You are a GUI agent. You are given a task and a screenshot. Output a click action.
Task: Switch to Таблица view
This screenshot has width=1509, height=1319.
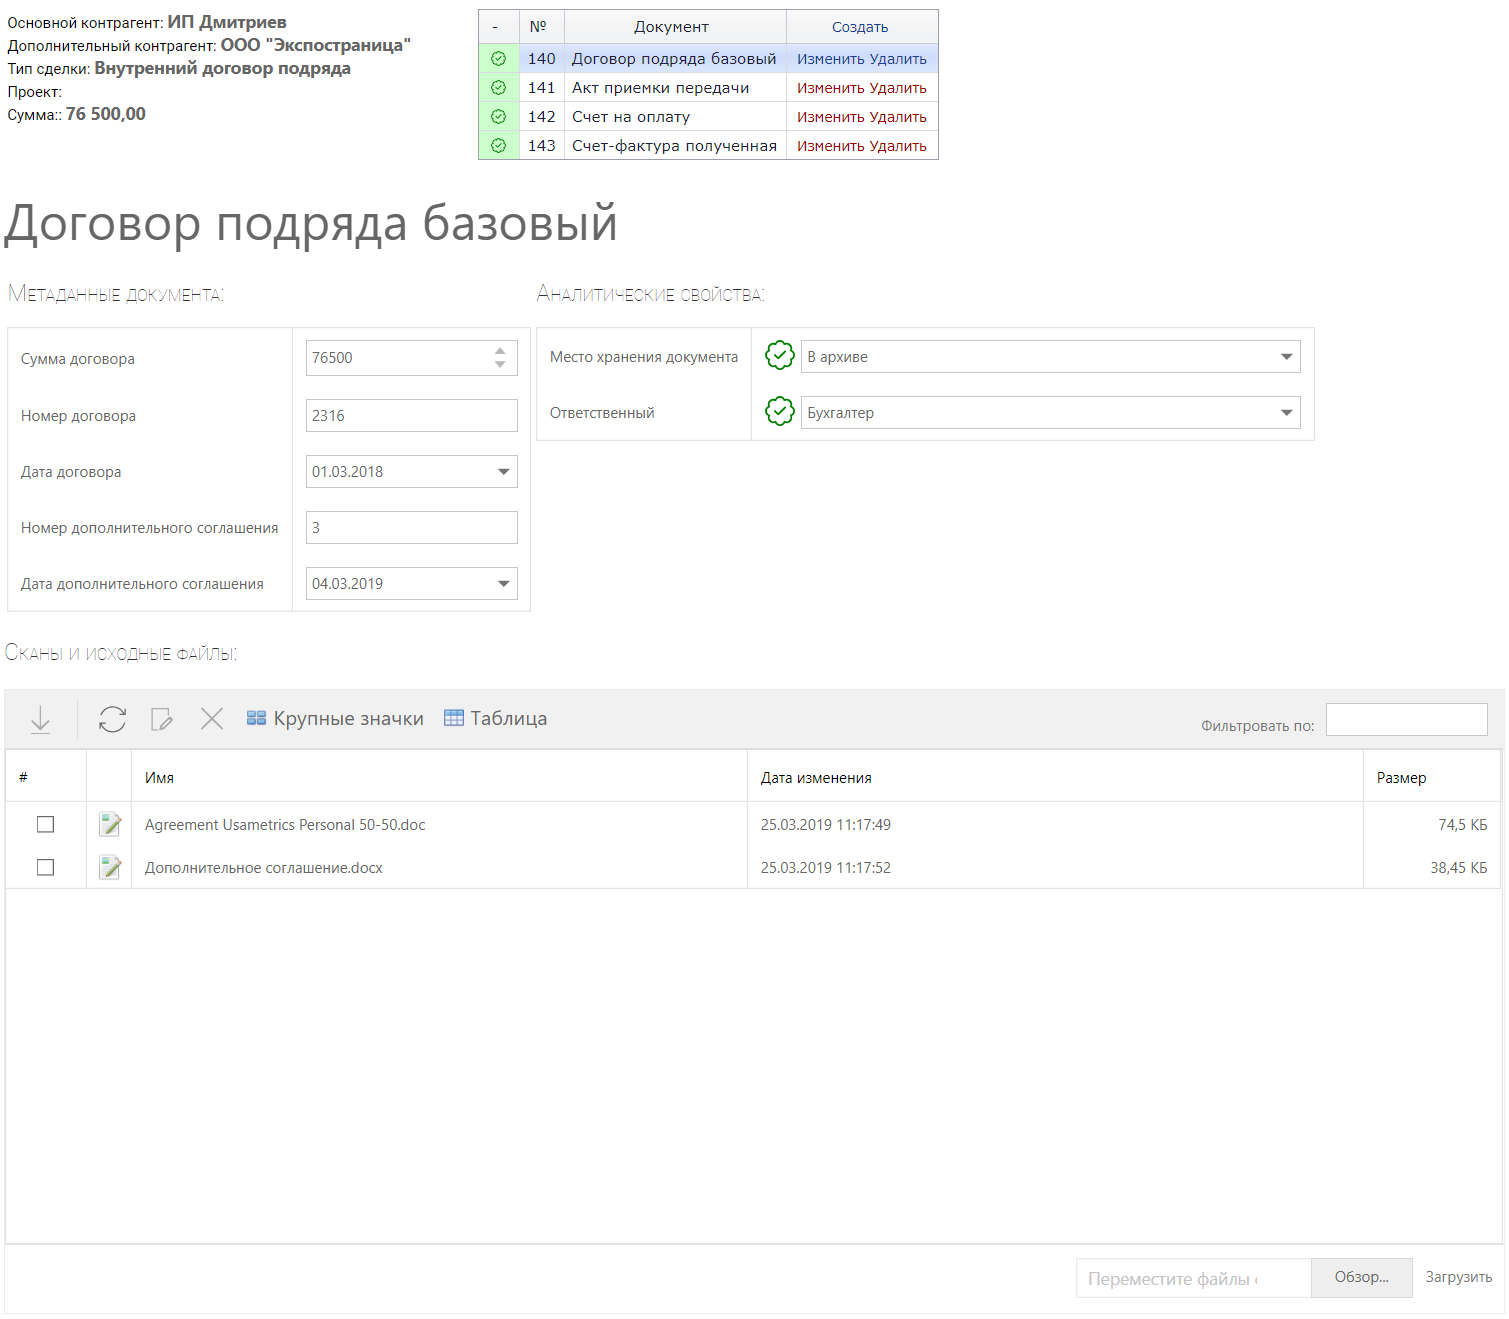[496, 719]
